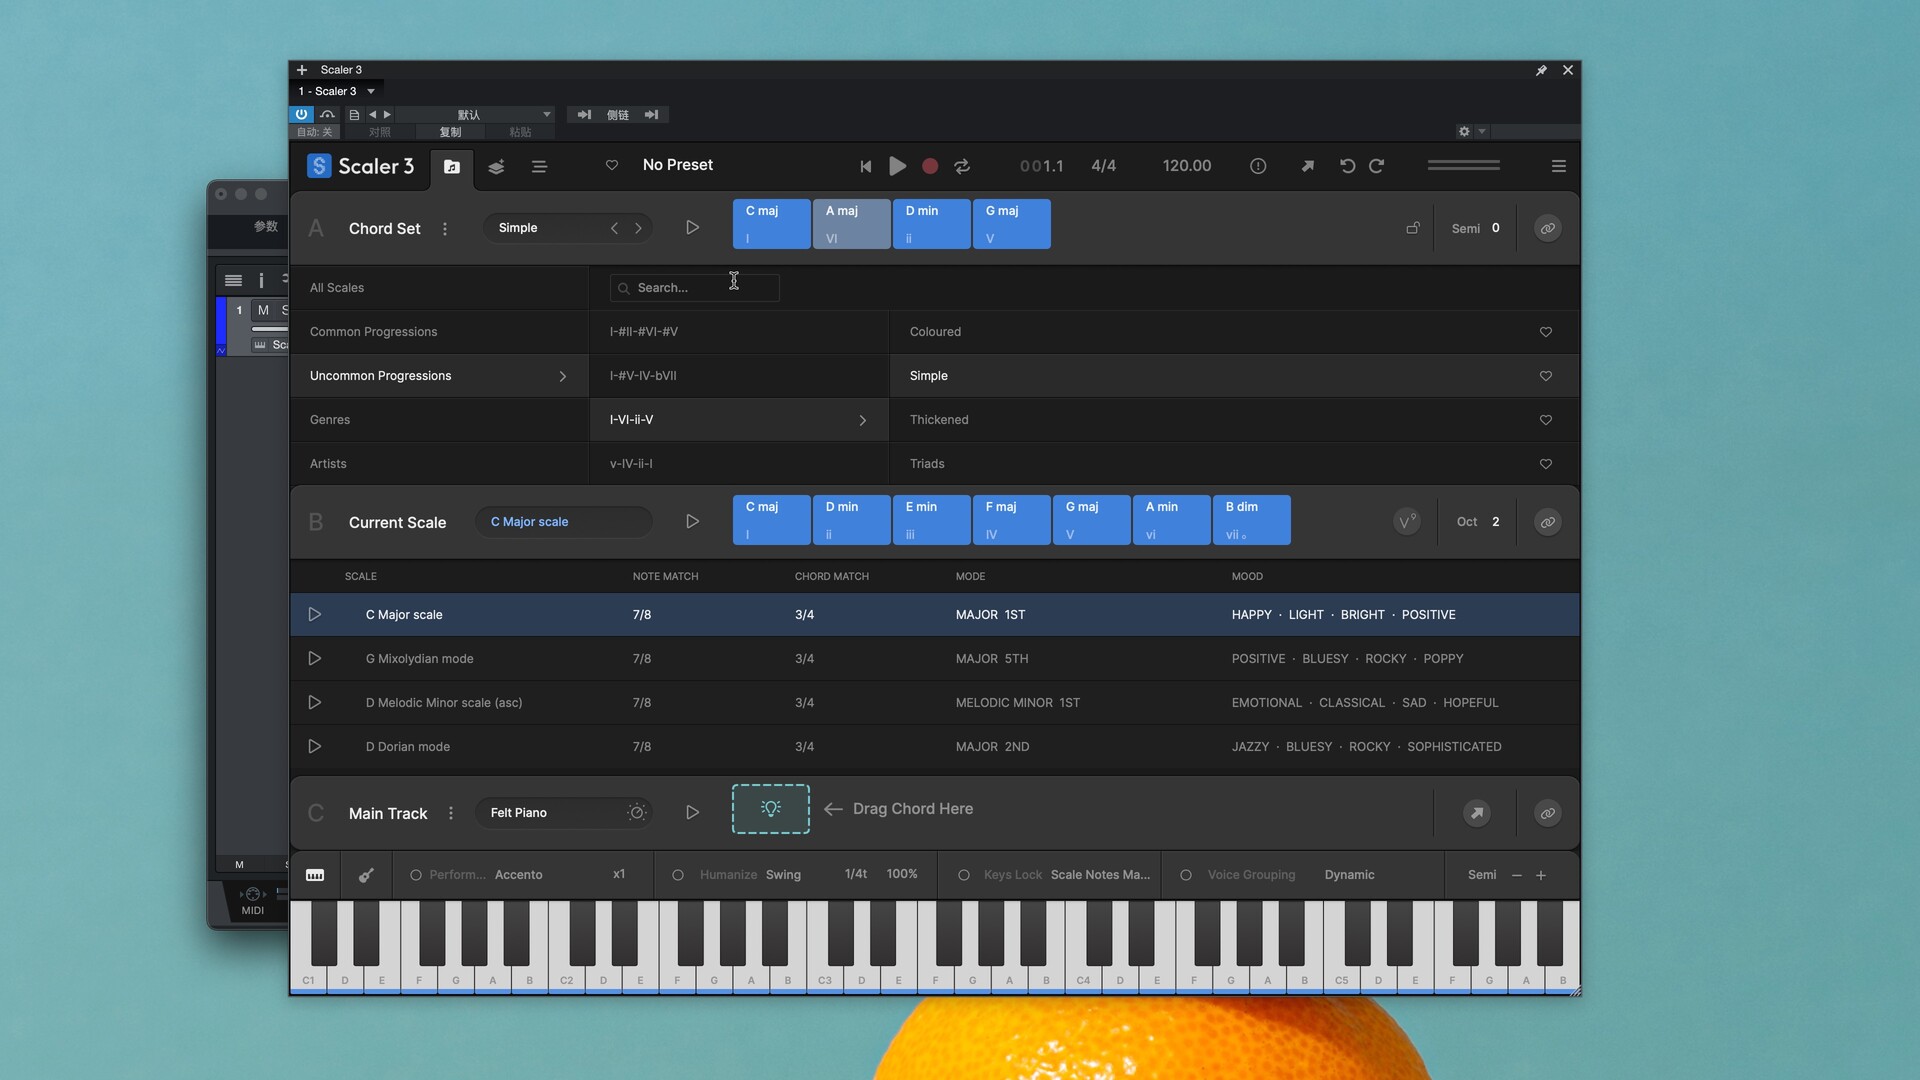This screenshot has height=1080, width=1920.
Task: Favorite the current preset with heart icon
Action: pos(612,165)
